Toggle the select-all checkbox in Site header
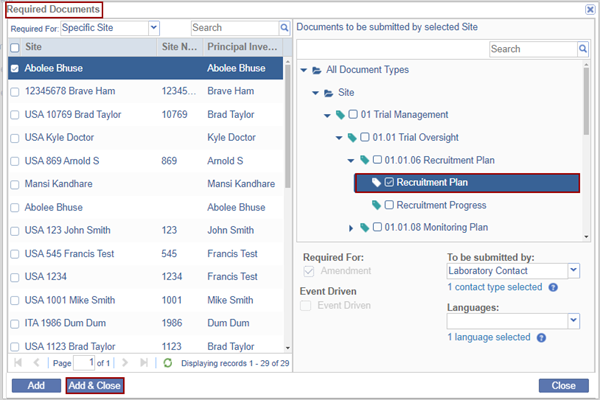 pos(14,47)
